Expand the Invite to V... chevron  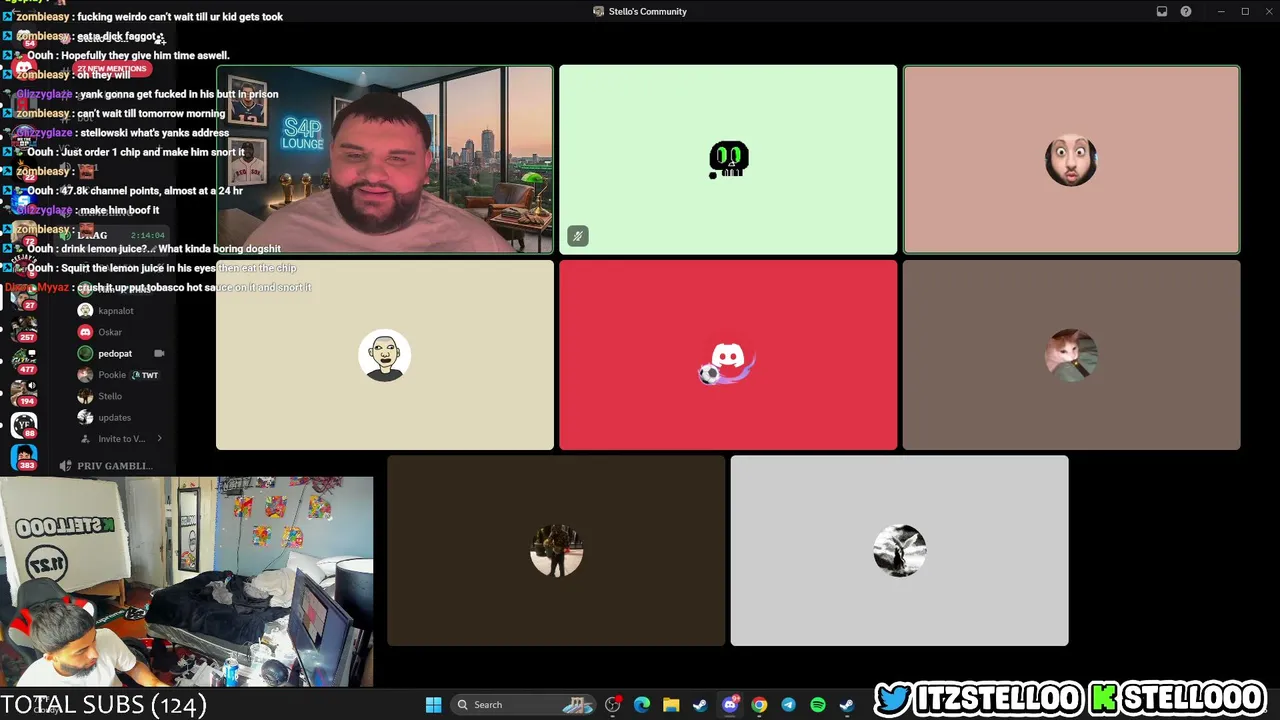click(x=159, y=439)
